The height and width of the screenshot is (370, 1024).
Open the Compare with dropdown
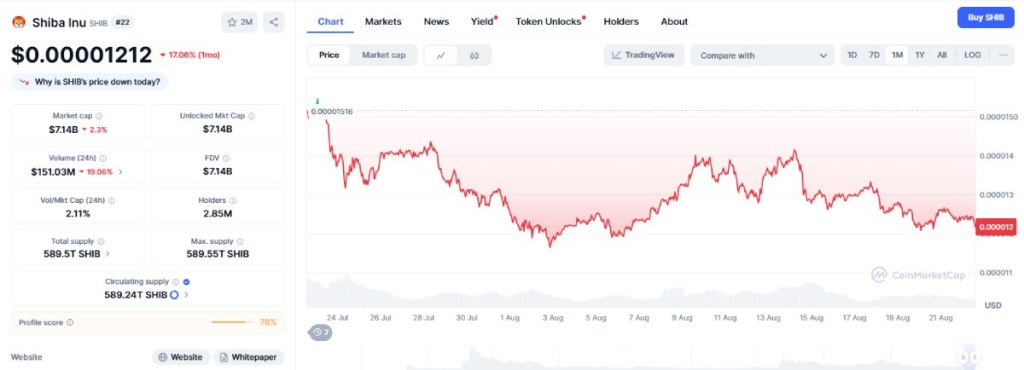[x=762, y=55]
